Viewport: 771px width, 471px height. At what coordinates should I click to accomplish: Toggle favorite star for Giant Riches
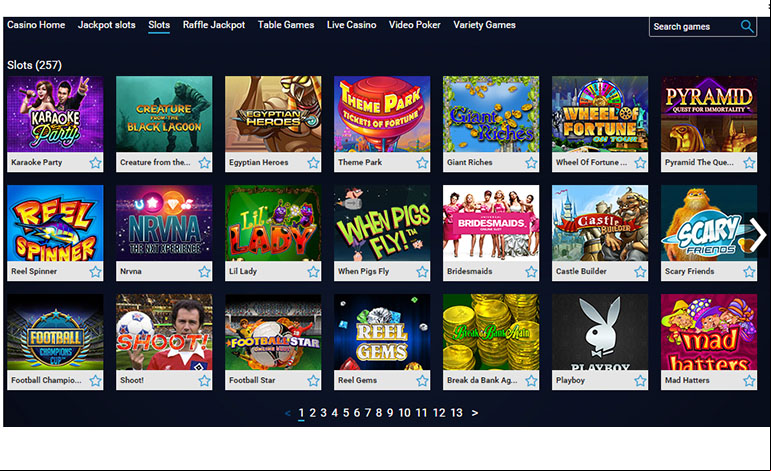[531, 163]
